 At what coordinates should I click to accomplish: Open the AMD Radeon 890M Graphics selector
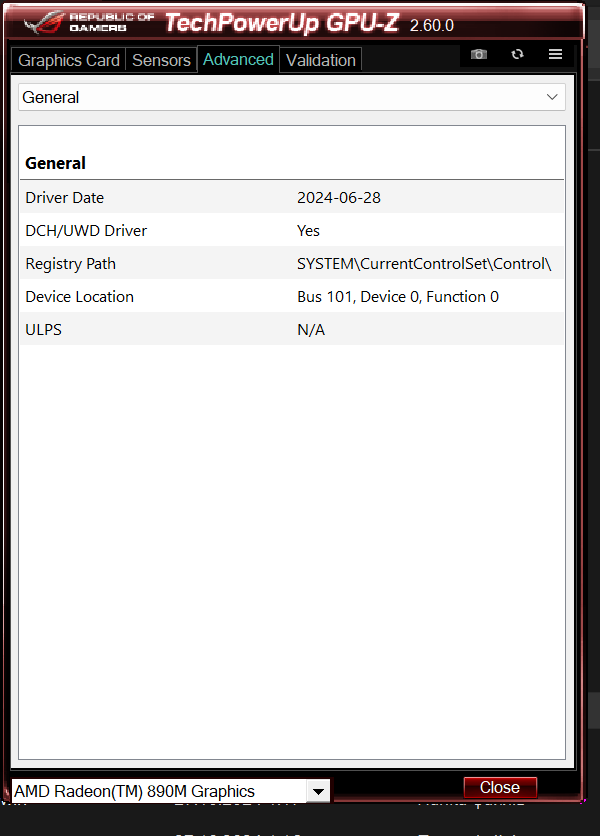pos(171,791)
